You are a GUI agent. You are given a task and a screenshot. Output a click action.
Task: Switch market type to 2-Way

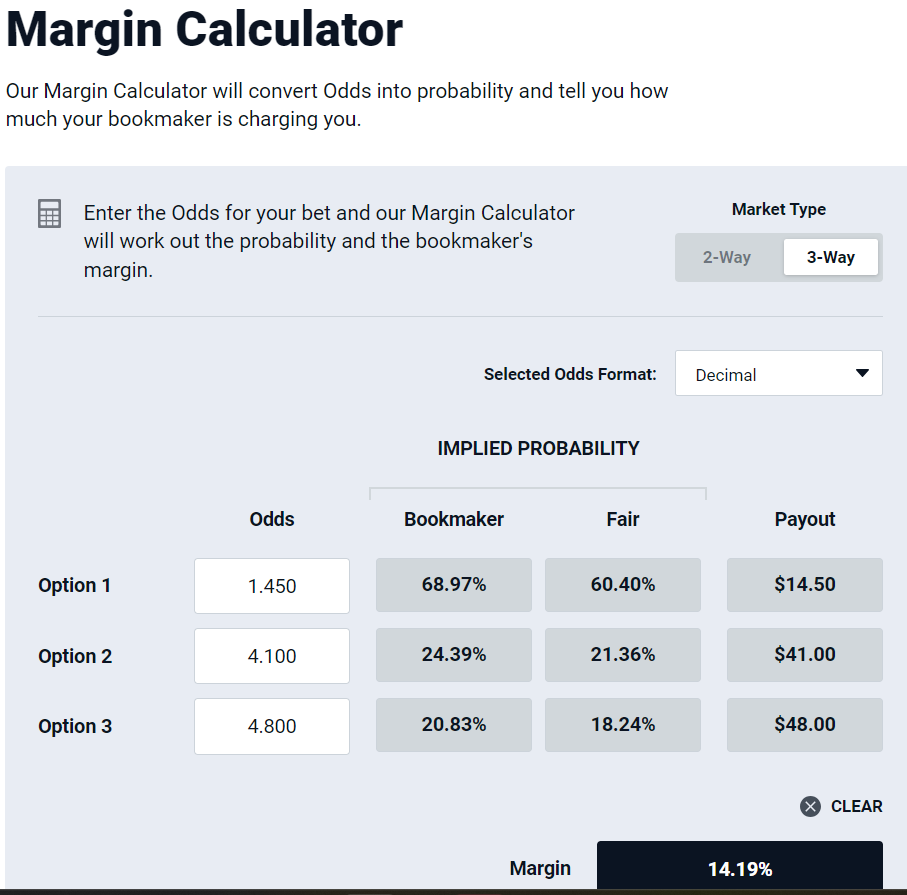pos(727,257)
